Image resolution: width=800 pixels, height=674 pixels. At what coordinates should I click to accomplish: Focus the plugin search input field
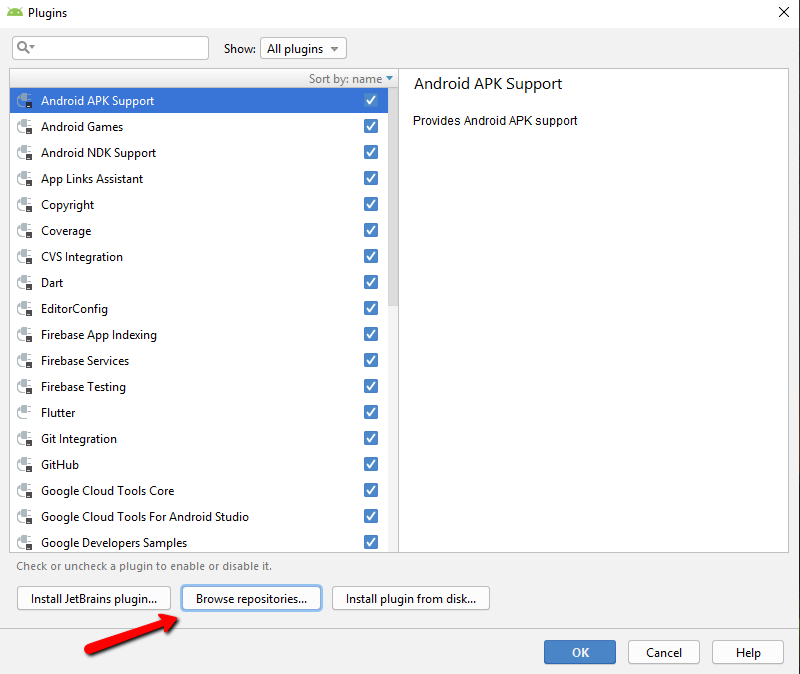click(110, 48)
